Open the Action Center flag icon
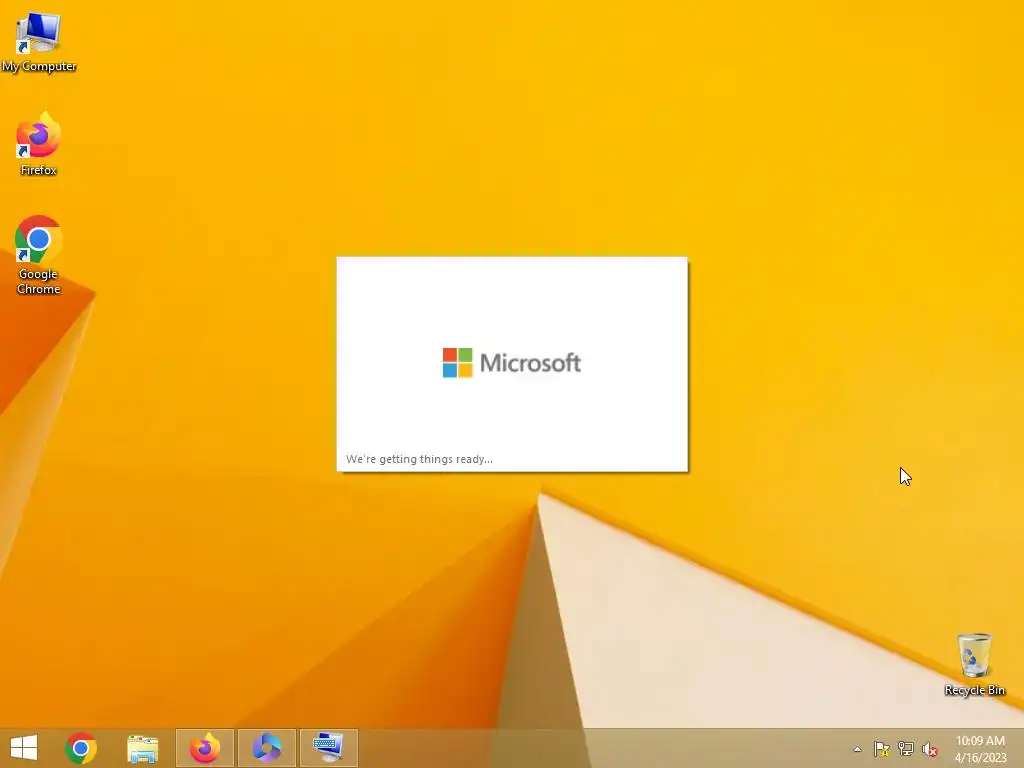This screenshot has width=1024, height=768. coord(882,749)
